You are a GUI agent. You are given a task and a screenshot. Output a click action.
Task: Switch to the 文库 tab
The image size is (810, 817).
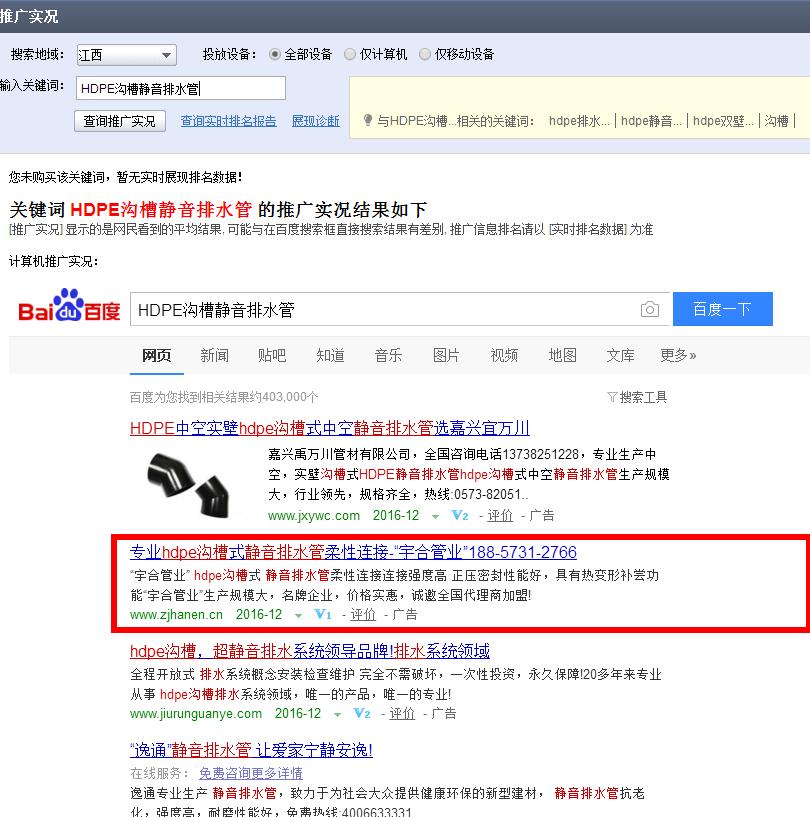620,355
